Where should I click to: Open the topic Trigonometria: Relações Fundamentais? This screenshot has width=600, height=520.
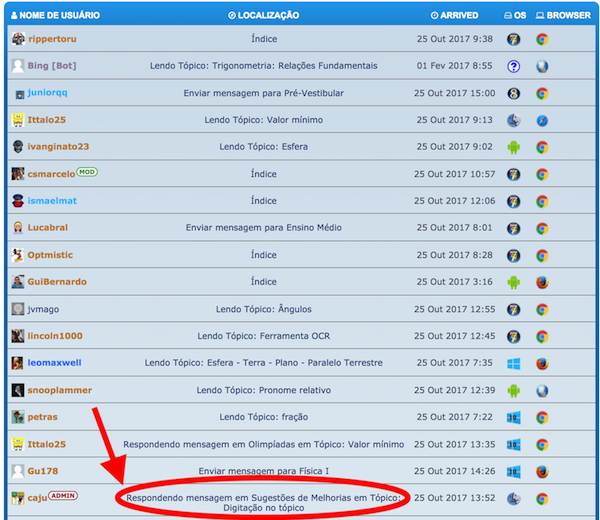coord(264,66)
